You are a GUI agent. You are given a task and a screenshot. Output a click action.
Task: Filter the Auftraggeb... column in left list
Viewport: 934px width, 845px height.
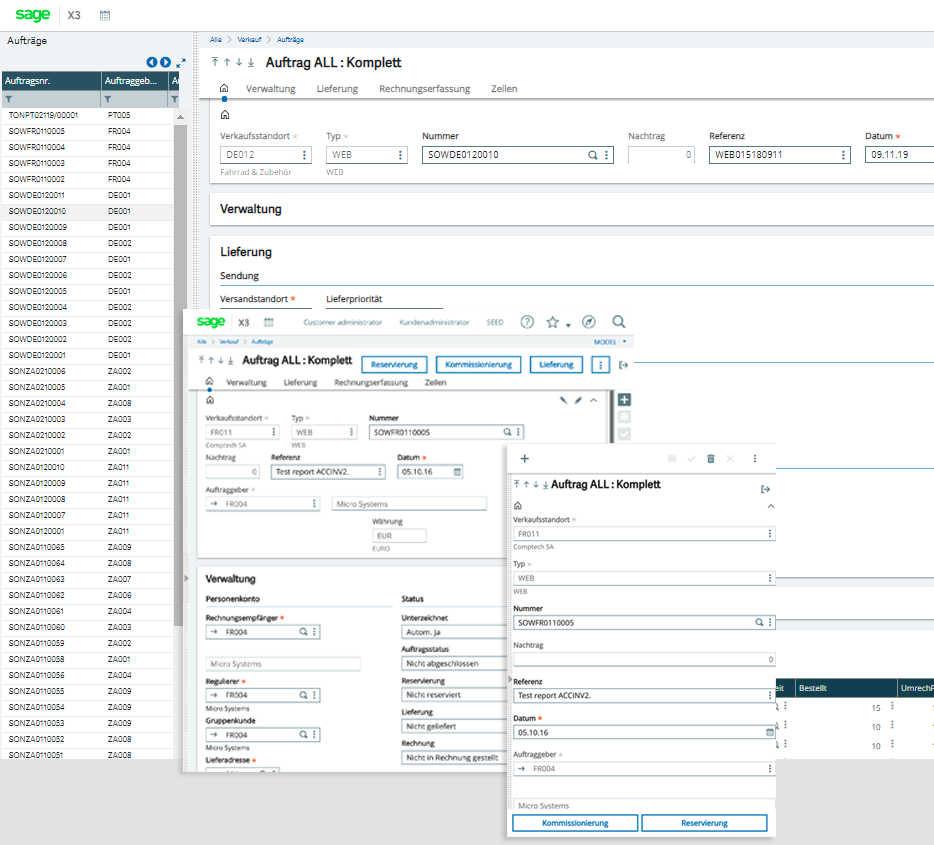[108, 99]
